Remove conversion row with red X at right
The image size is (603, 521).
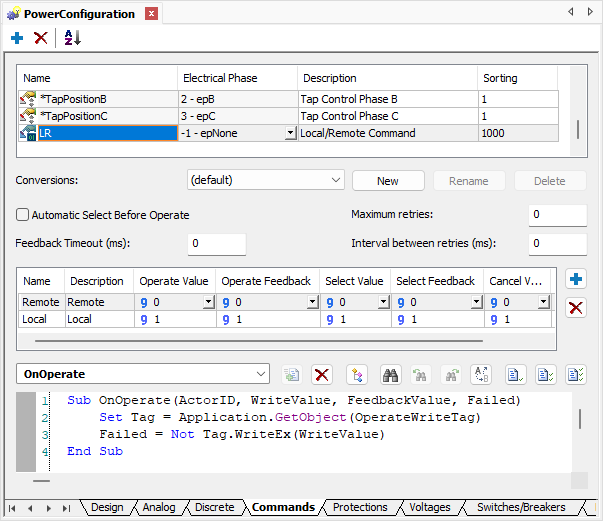pyautogui.click(x=576, y=307)
